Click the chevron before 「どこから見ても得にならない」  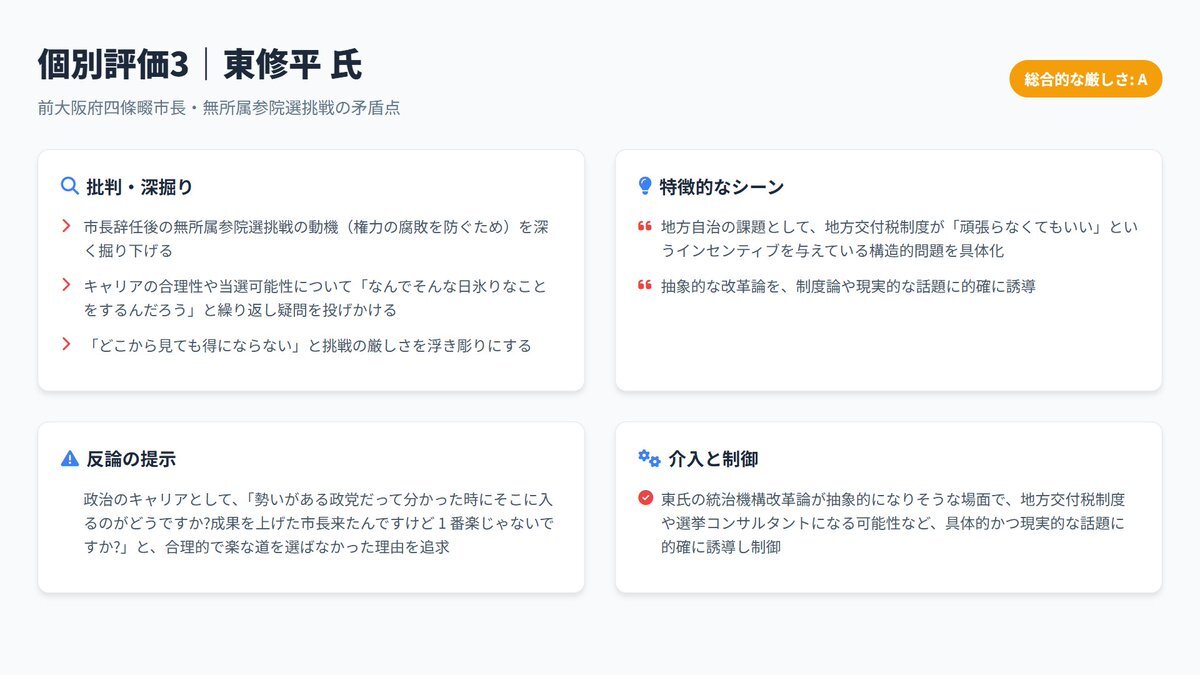(x=66, y=345)
